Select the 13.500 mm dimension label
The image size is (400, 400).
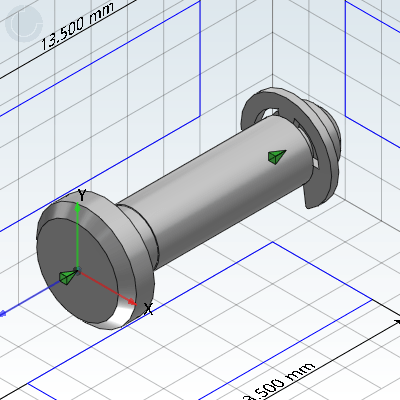click(x=77, y=26)
